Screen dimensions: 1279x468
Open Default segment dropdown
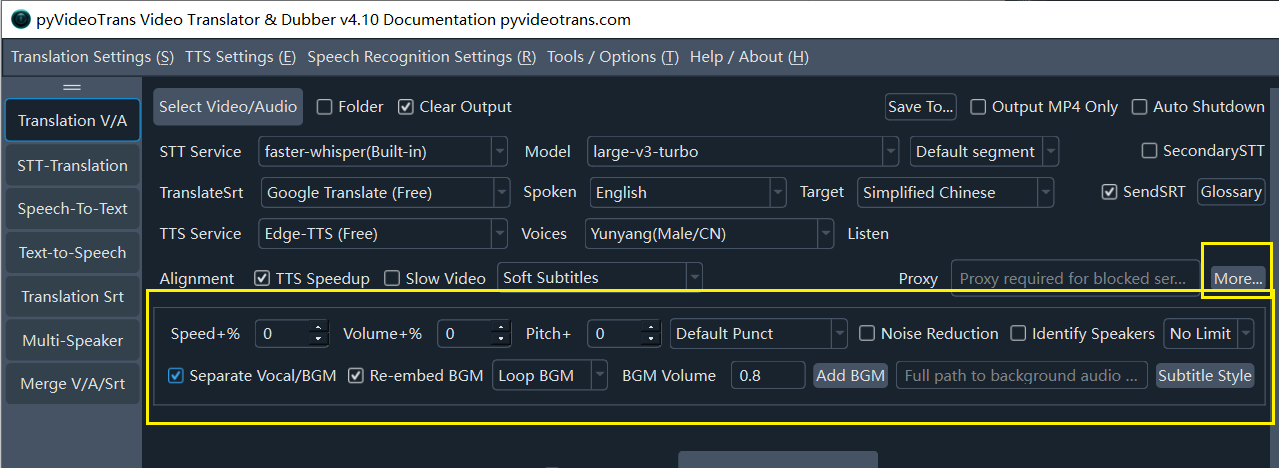[x=984, y=152]
